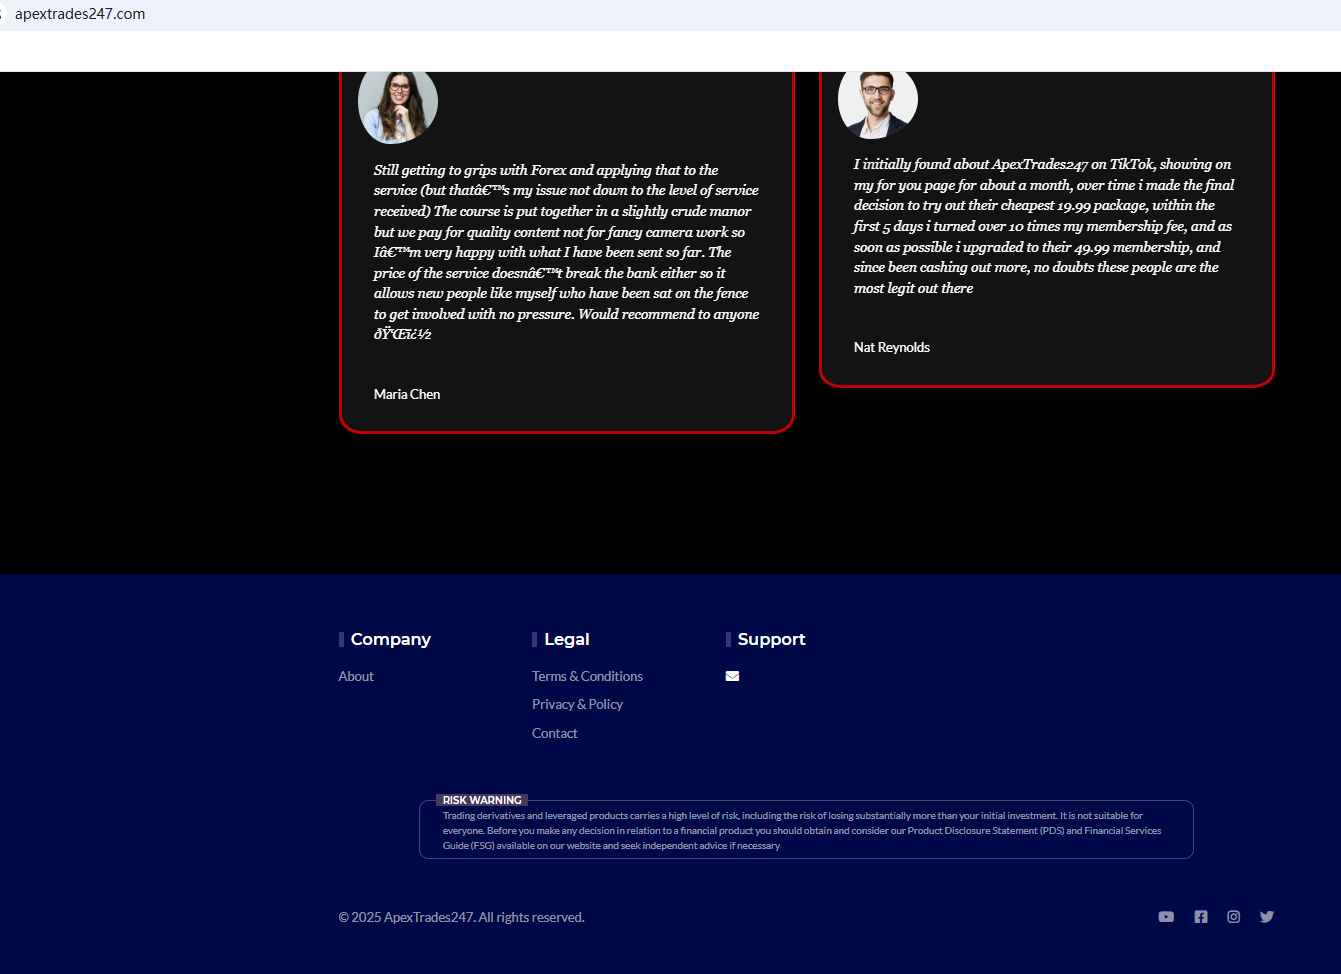This screenshot has width=1341, height=974.
Task: Open the About link under Company
Action: pyautogui.click(x=356, y=676)
